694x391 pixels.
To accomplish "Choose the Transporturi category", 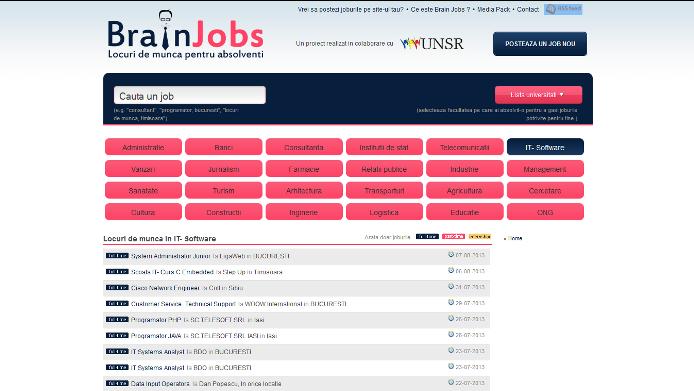I will point(384,190).
